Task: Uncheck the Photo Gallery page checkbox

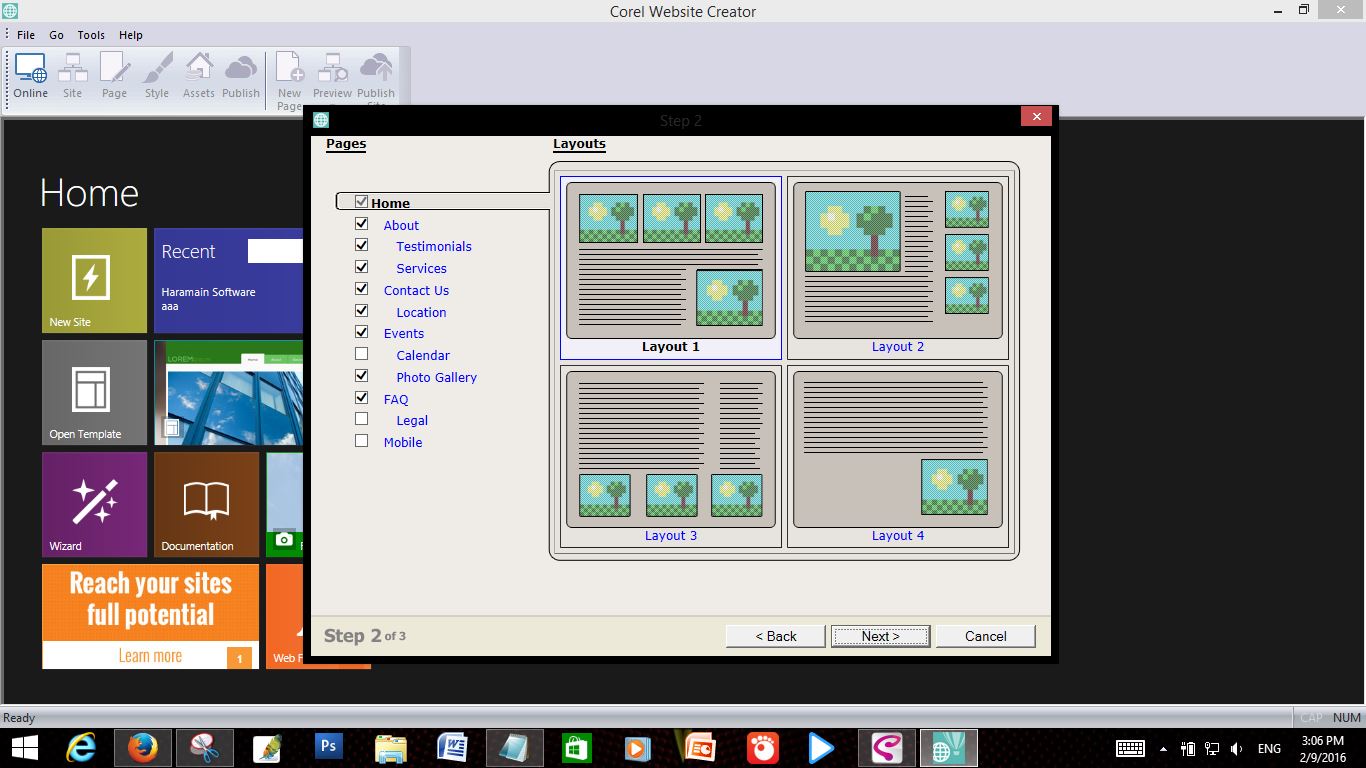Action: click(362, 376)
